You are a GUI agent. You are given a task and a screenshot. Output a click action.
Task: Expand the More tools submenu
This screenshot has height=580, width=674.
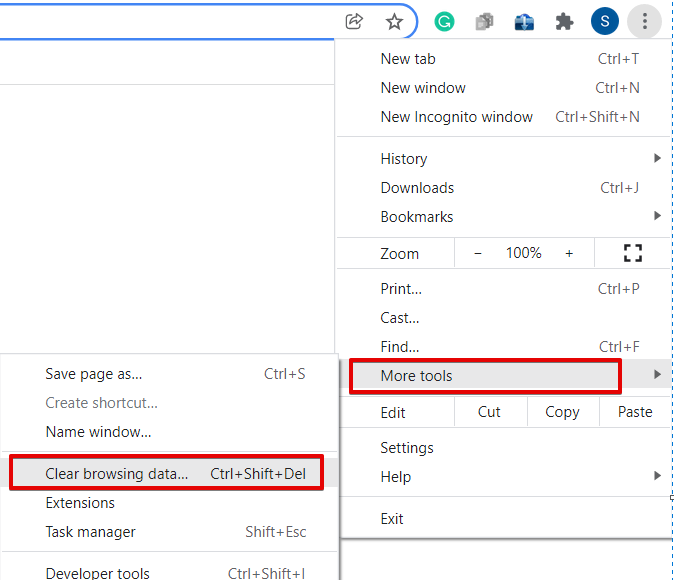pyautogui.click(x=506, y=375)
